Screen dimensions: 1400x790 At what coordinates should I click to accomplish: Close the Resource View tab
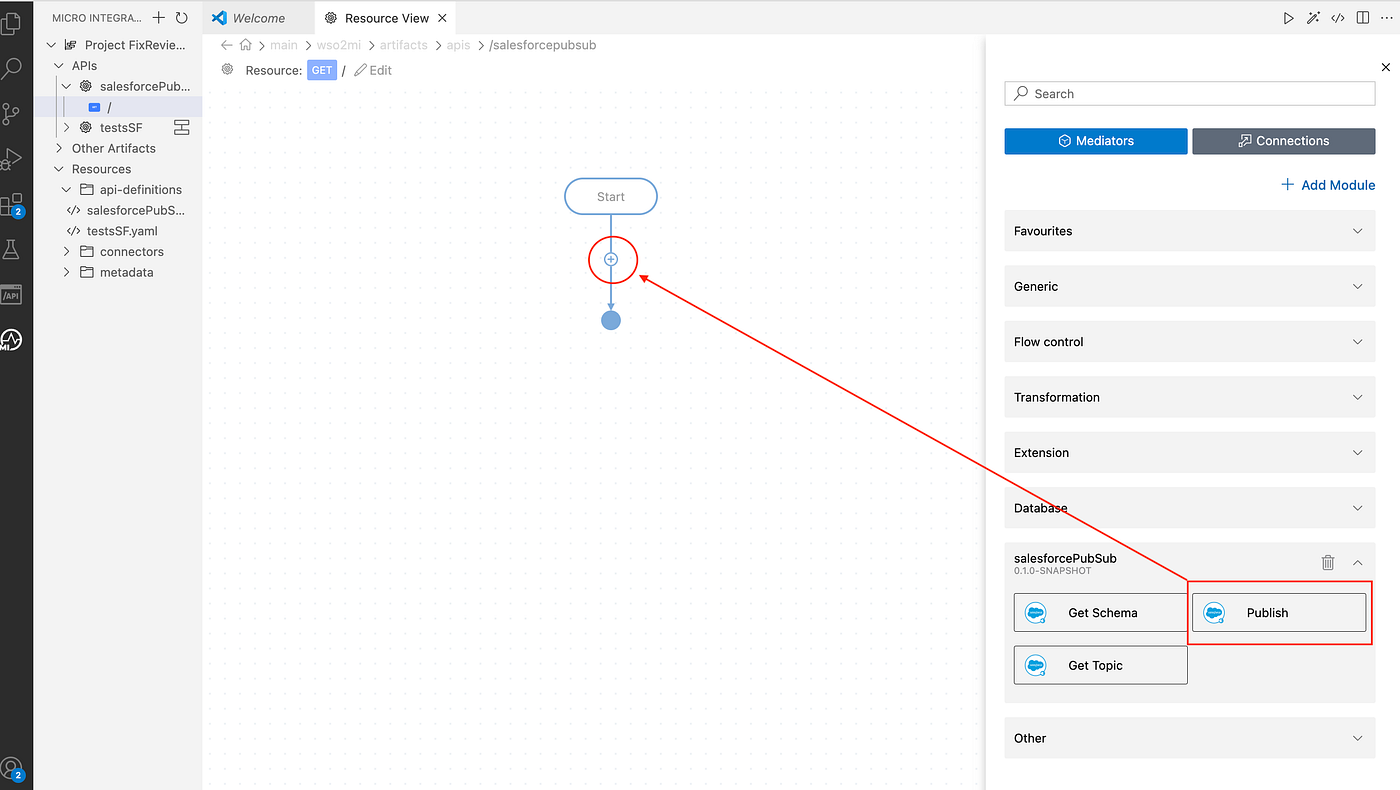pyautogui.click(x=442, y=18)
